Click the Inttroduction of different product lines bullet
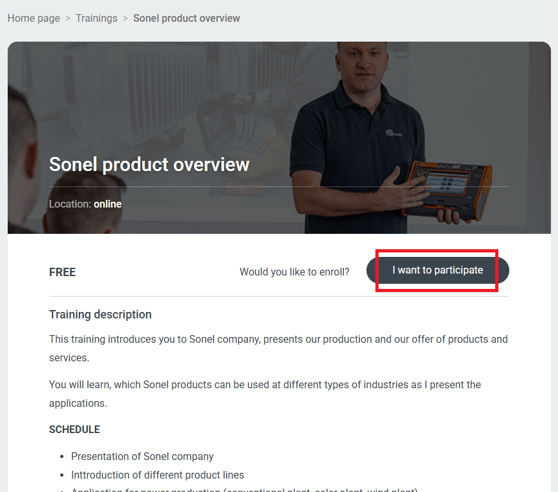The height and width of the screenshot is (492, 558). [x=158, y=475]
